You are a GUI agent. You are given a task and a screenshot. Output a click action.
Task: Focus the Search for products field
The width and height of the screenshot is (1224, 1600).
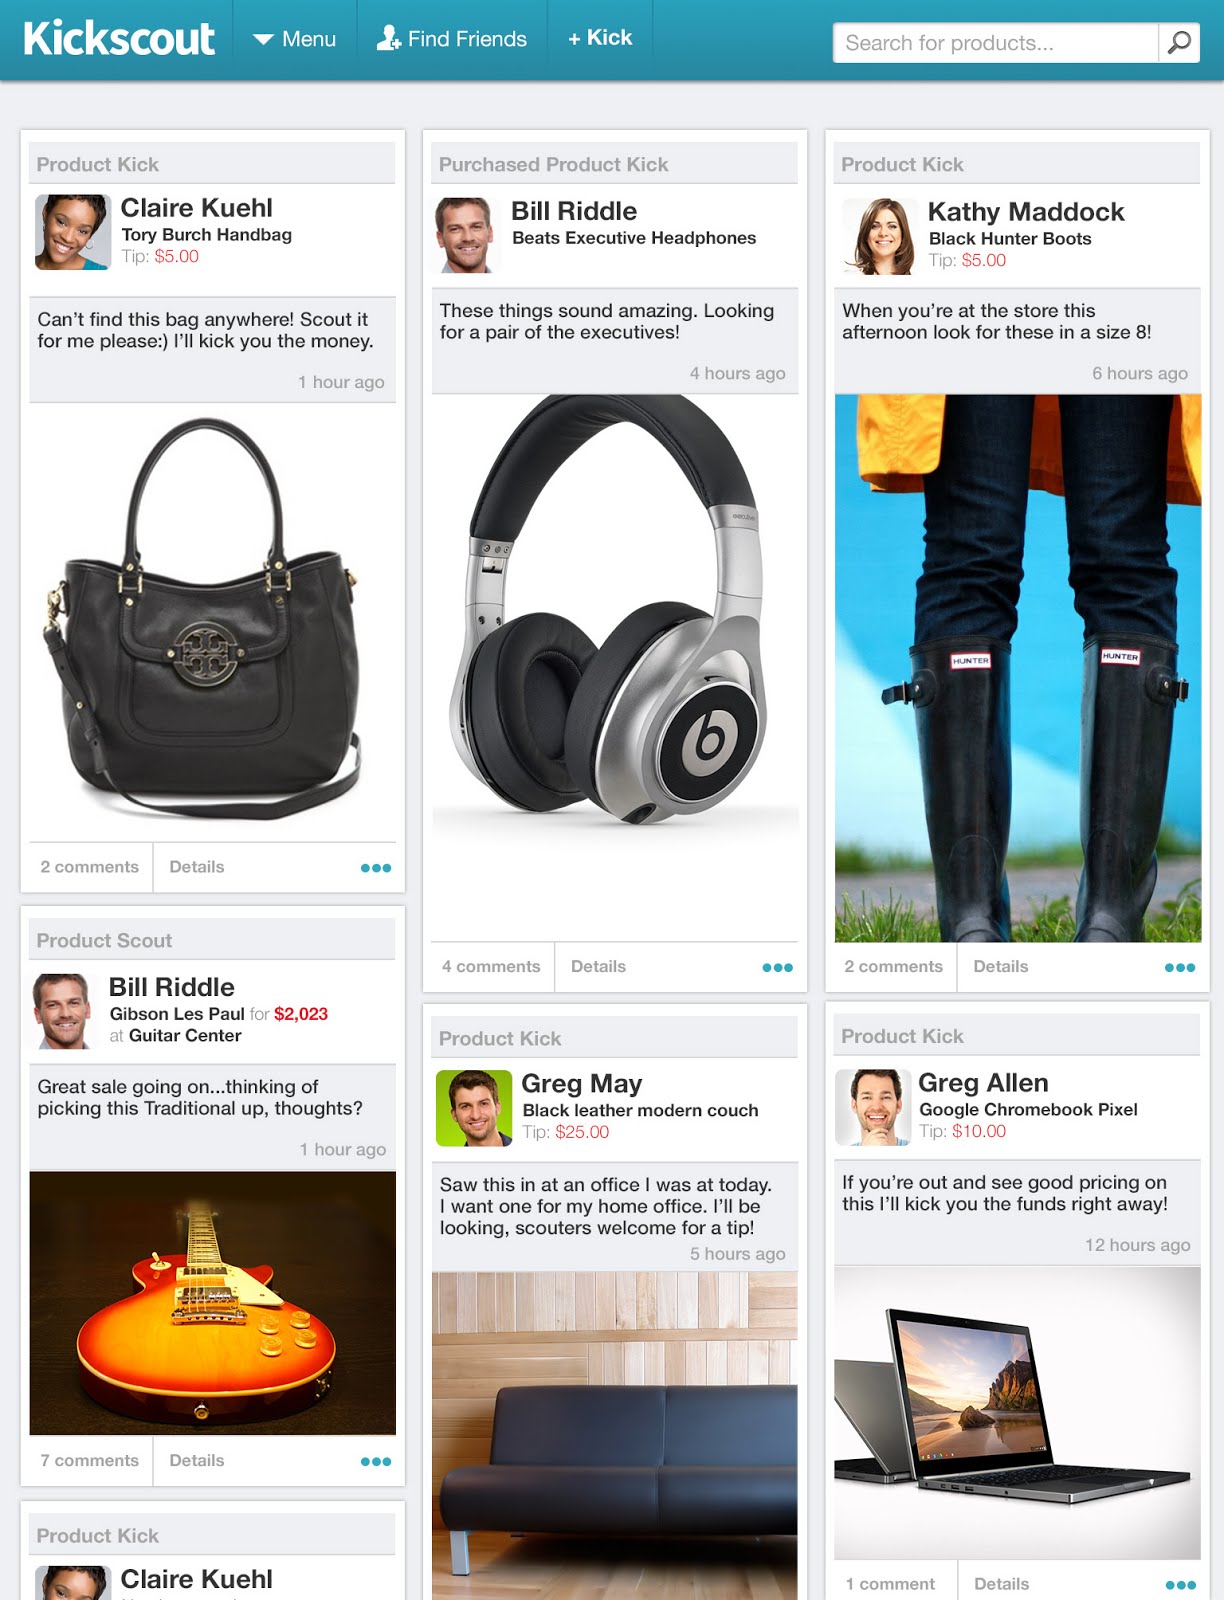coord(996,43)
